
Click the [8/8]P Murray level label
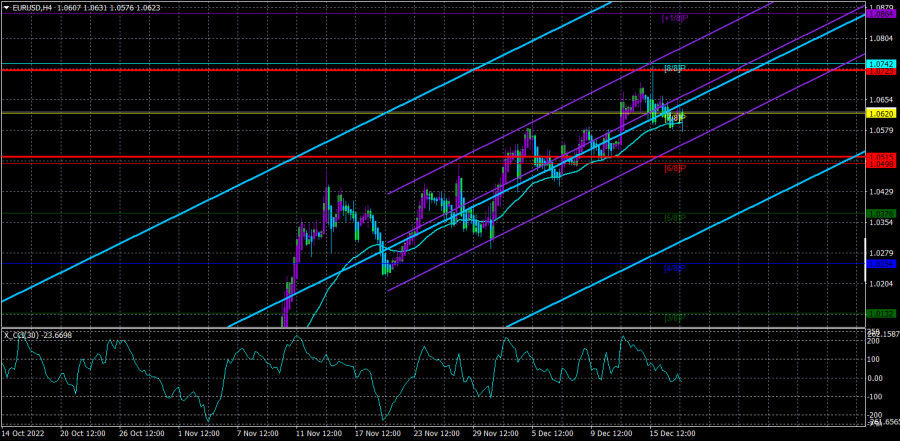point(672,69)
